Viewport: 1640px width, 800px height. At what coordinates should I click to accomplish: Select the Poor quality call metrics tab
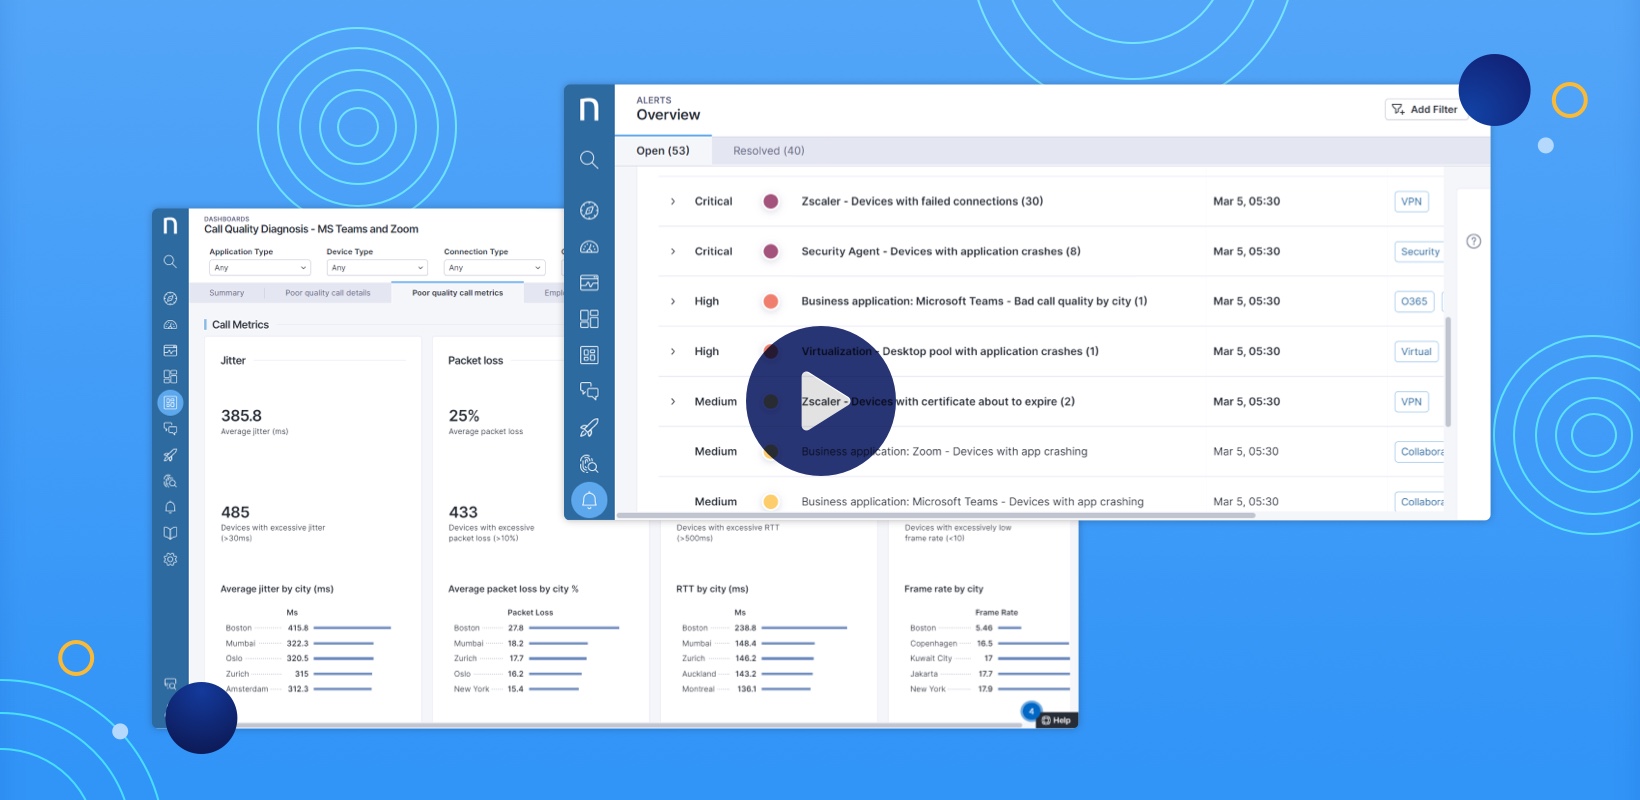pos(458,293)
